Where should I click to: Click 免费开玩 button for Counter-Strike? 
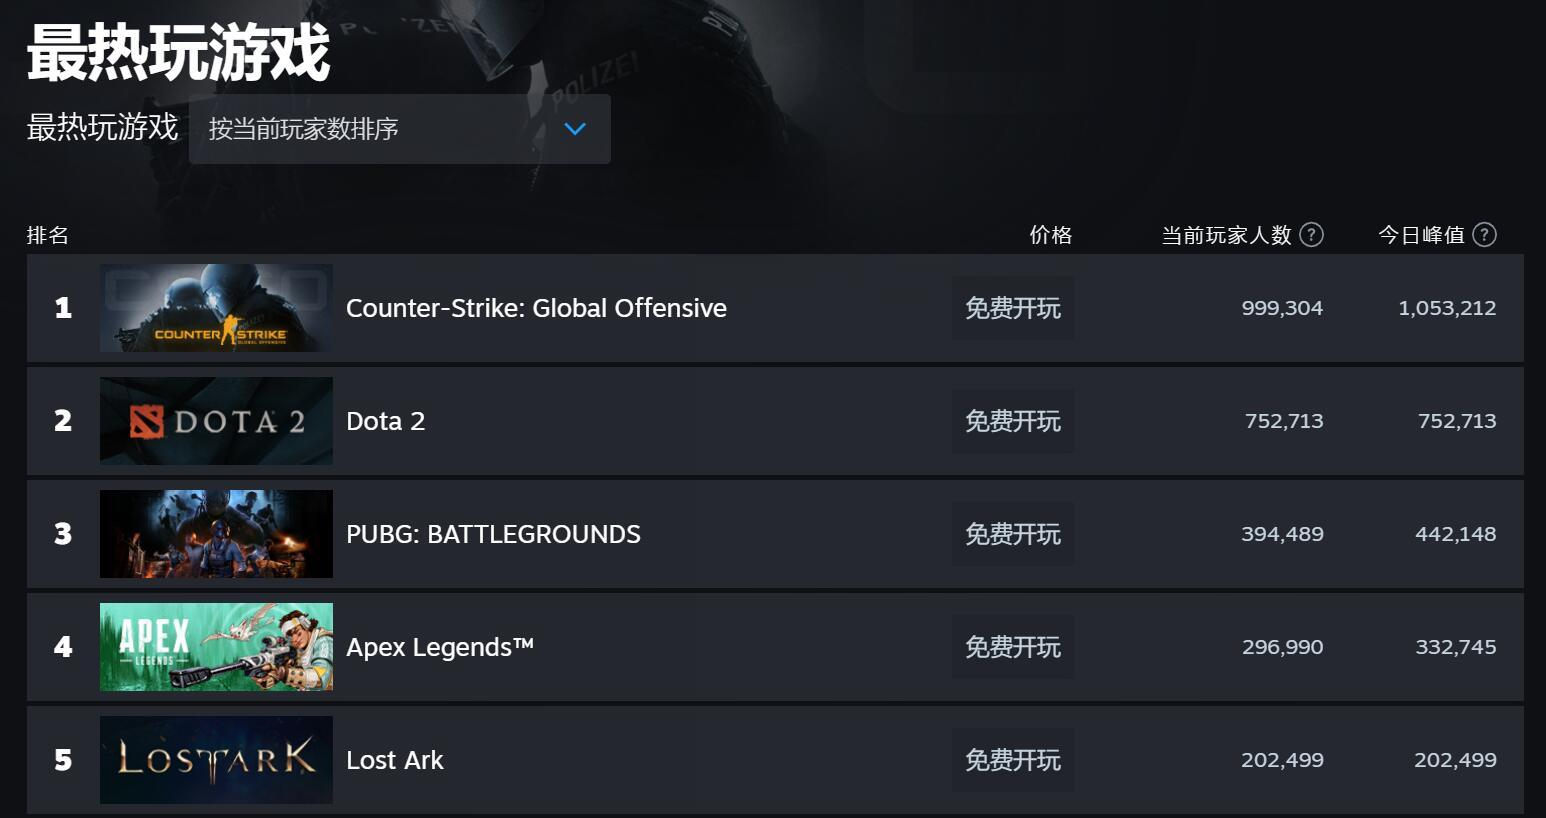click(x=1012, y=308)
